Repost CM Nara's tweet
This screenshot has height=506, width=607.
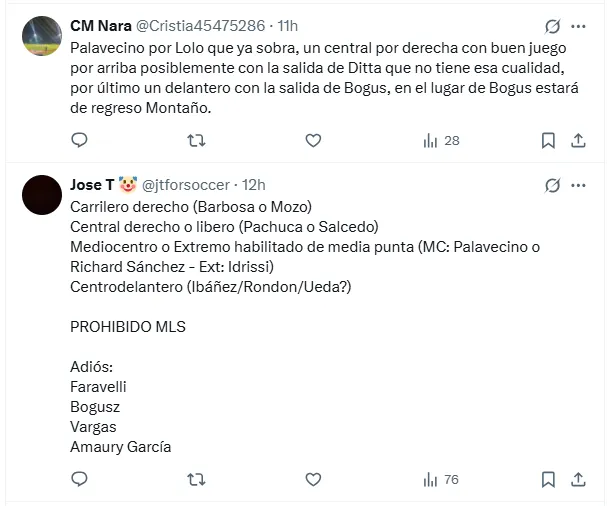[x=197, y=141]
